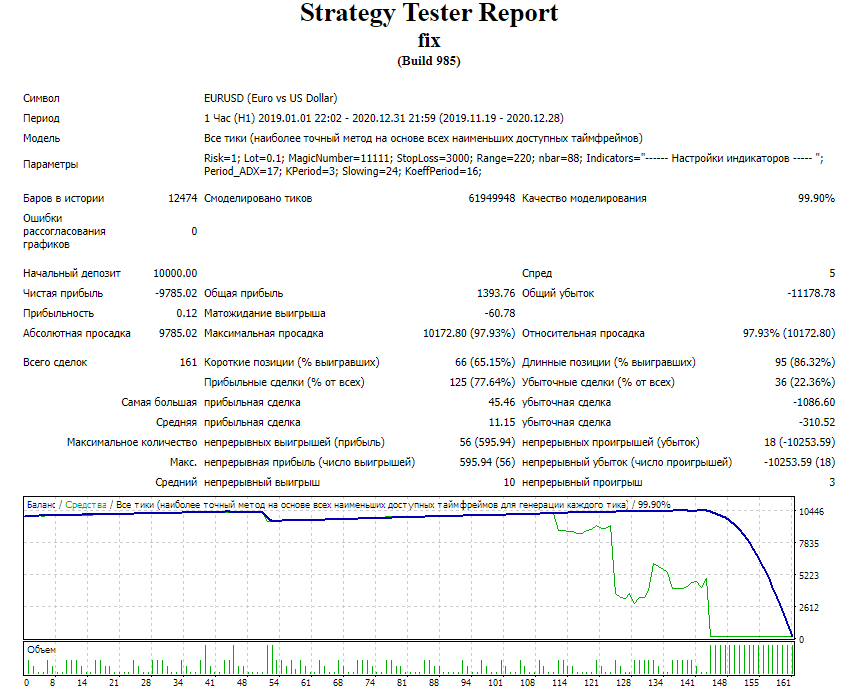850x695 pixels.
Task: Click the average loss trade value '-310.52'
Action: (816, 422)
